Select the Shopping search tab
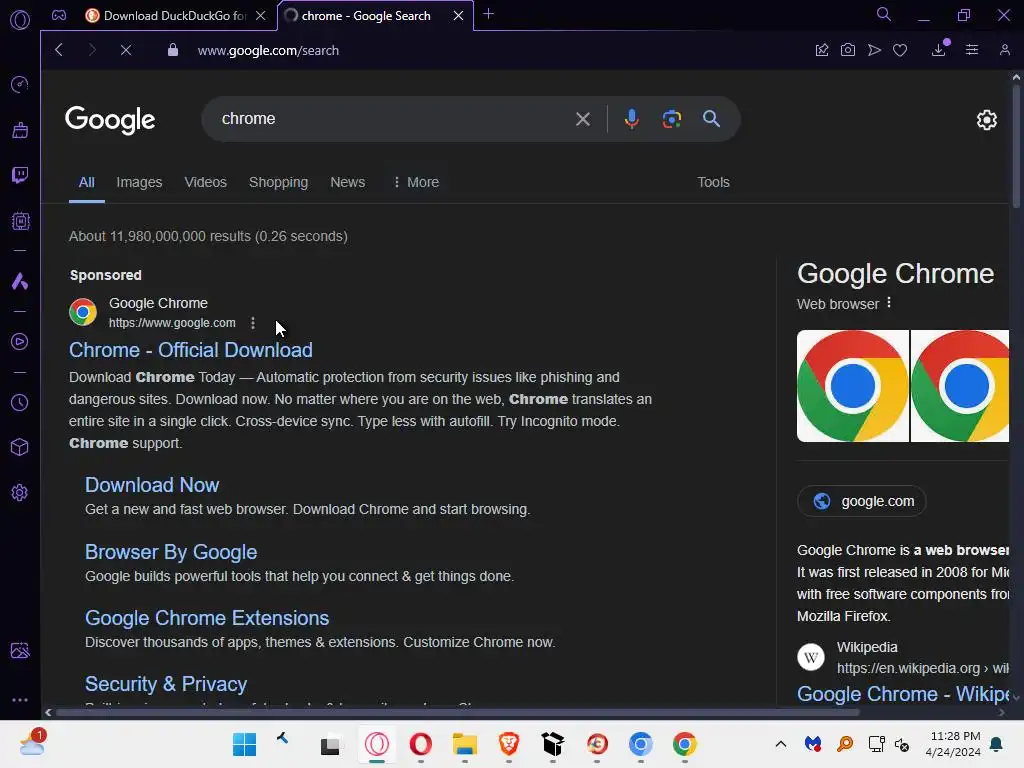Viewport: 1024px width, 768px height. [x=278, y=182]
